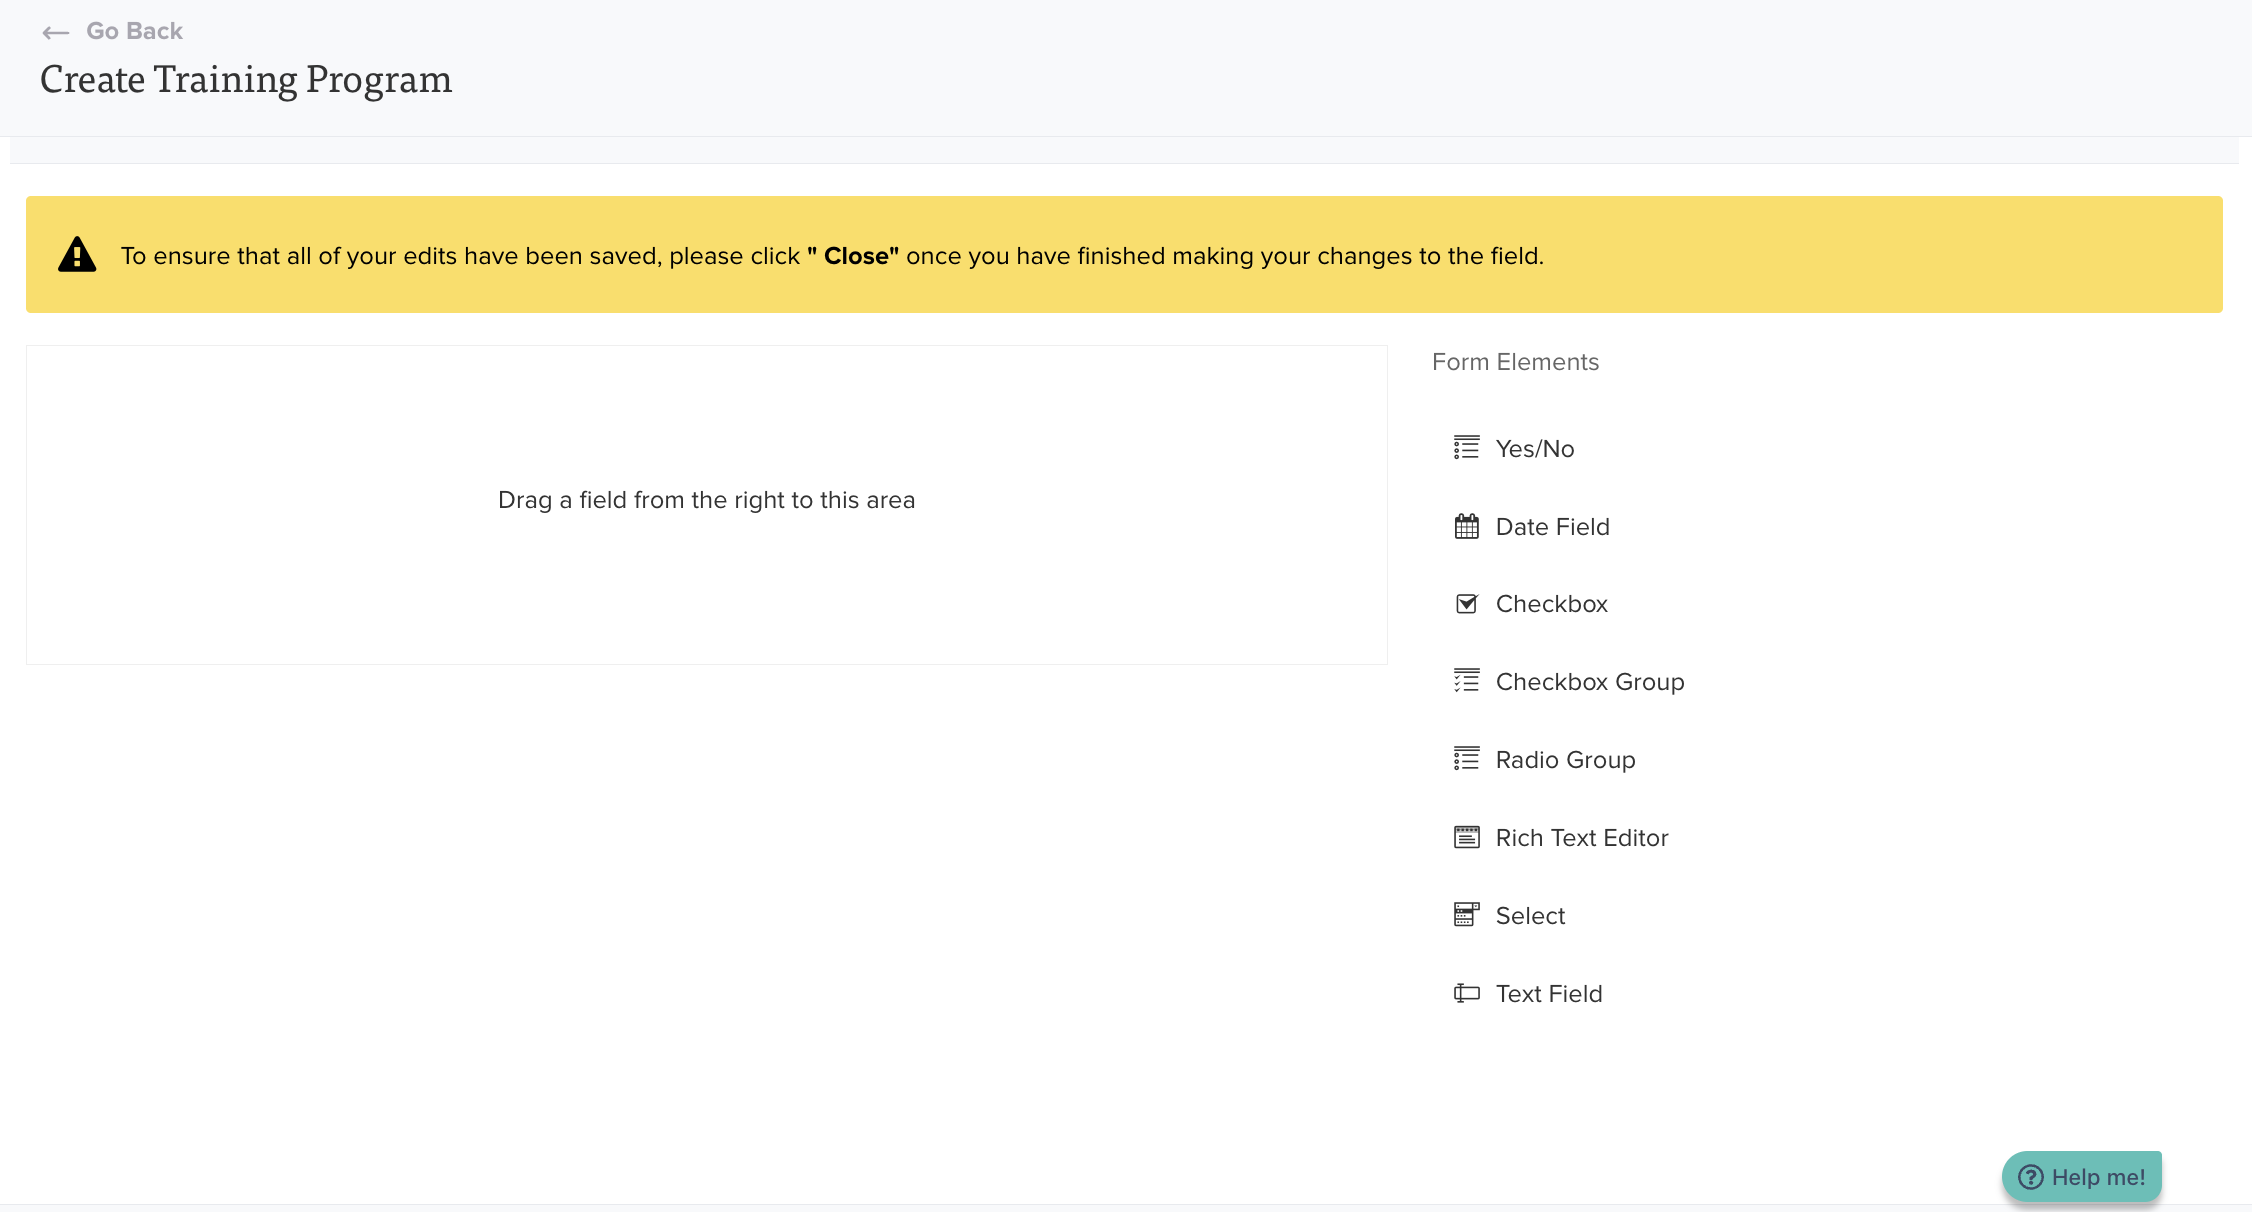Viewport: 2252px width, 1212px height.
Task: Select the Yes/No form element label
Action: click(x=1534, y=449)
